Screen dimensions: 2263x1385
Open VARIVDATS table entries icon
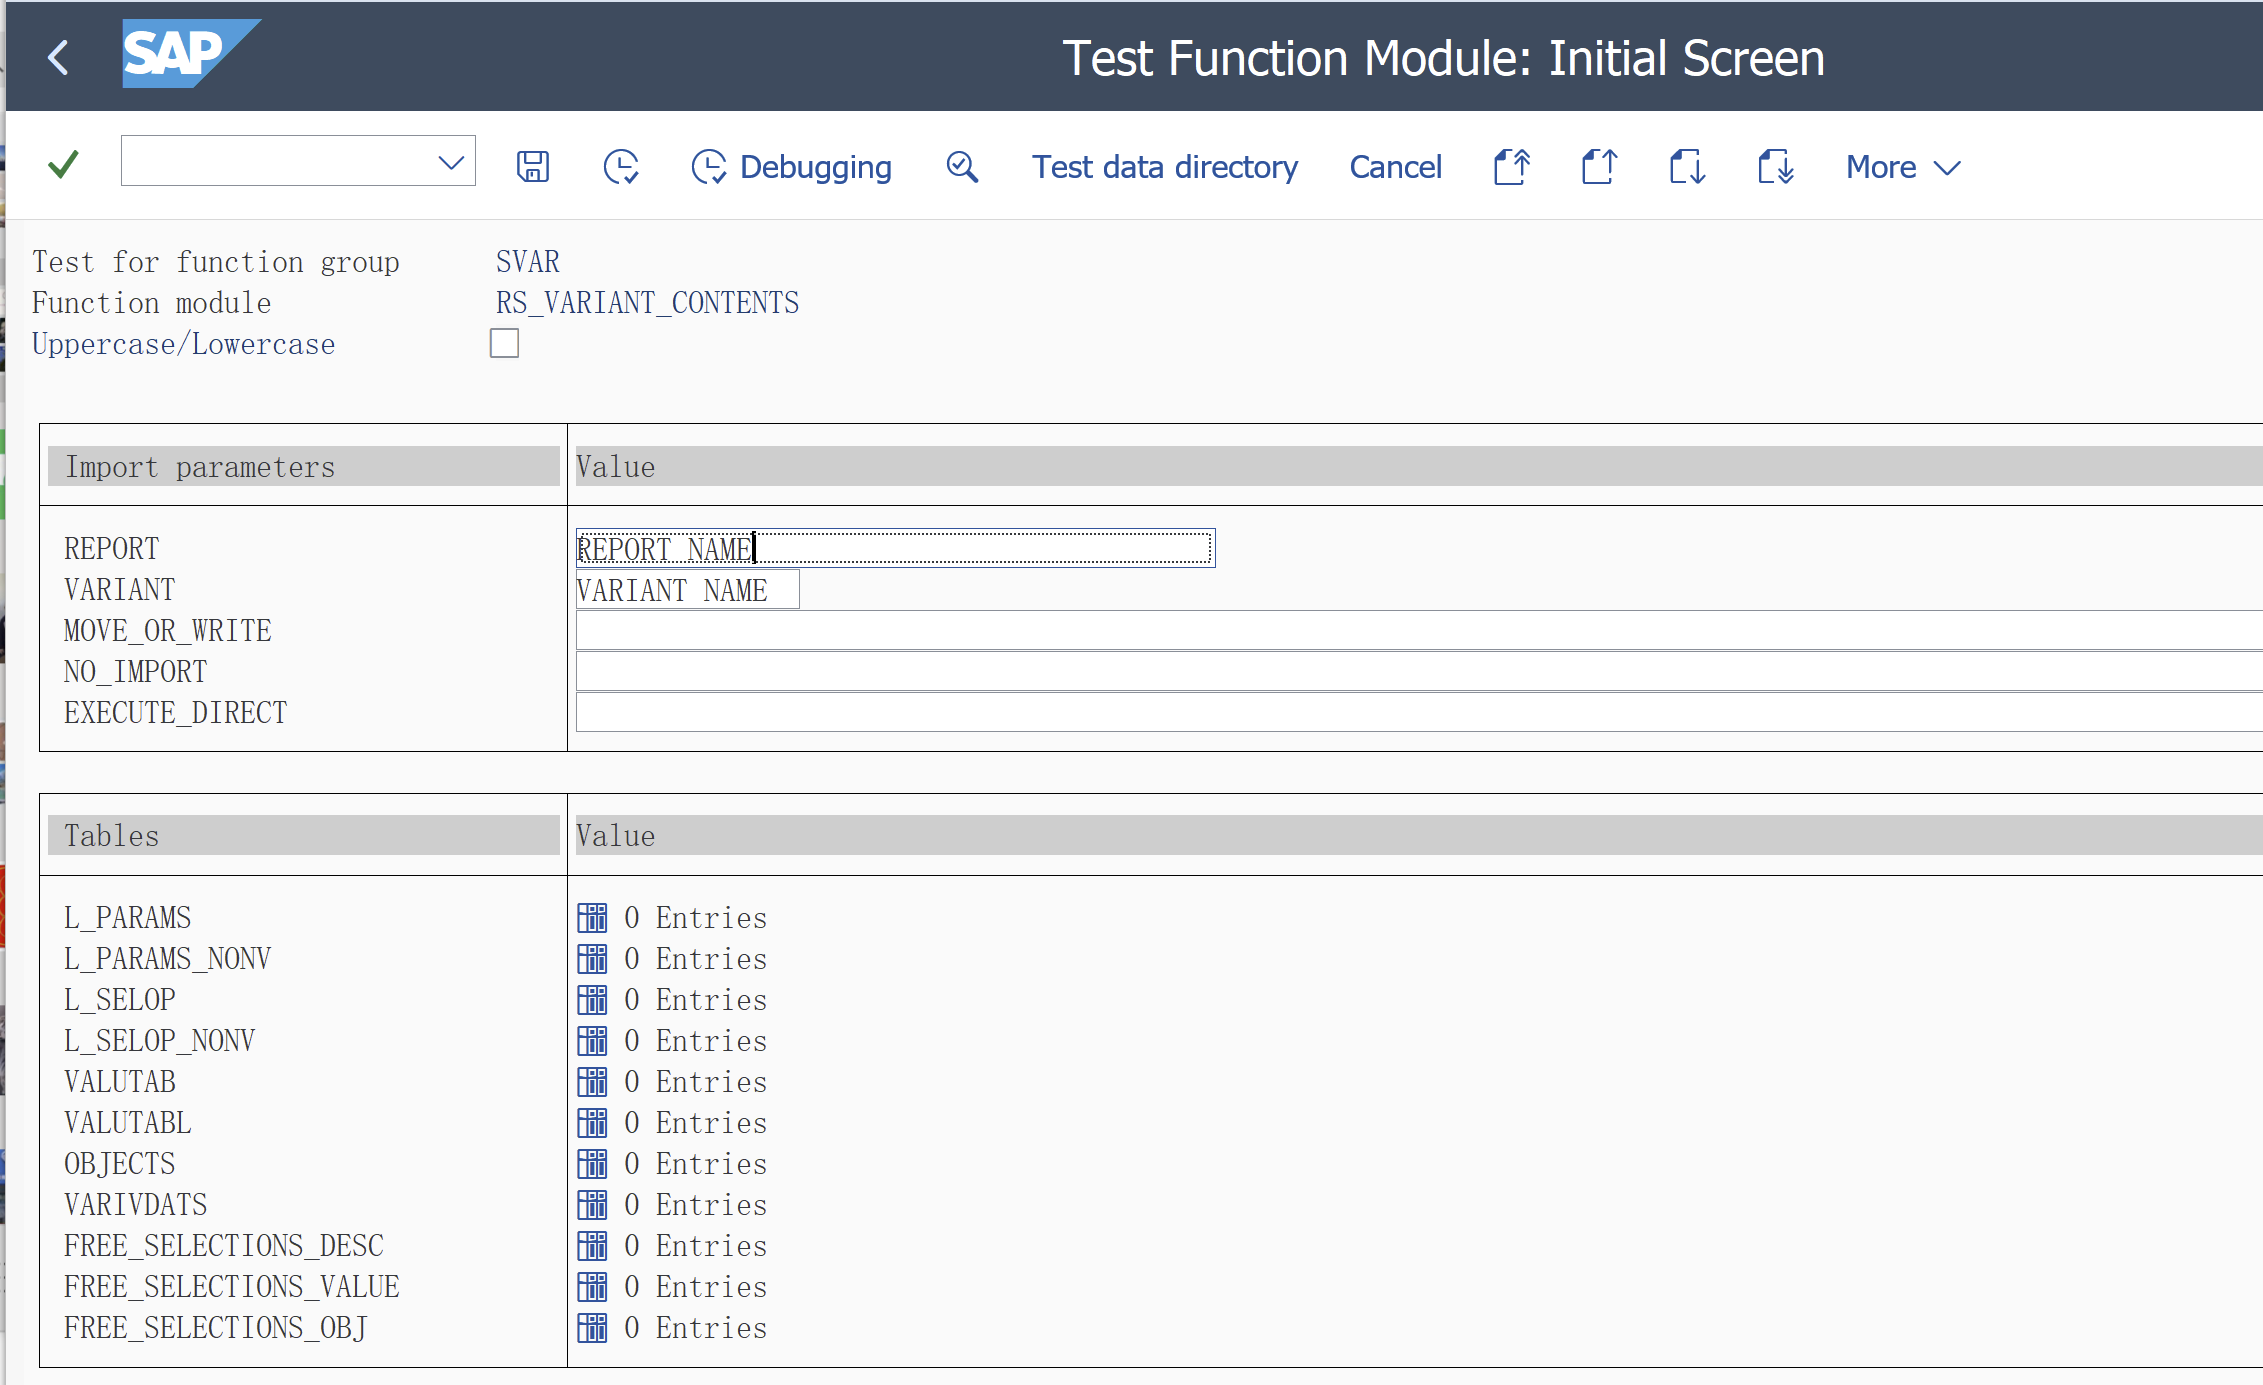pos(592,1204)
